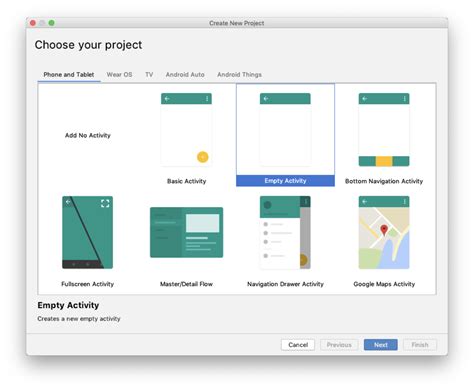Click the back arrow in Basic Activity preview
Image resolution: width=474 pixels, height=390 pixels.
[167, 99]
